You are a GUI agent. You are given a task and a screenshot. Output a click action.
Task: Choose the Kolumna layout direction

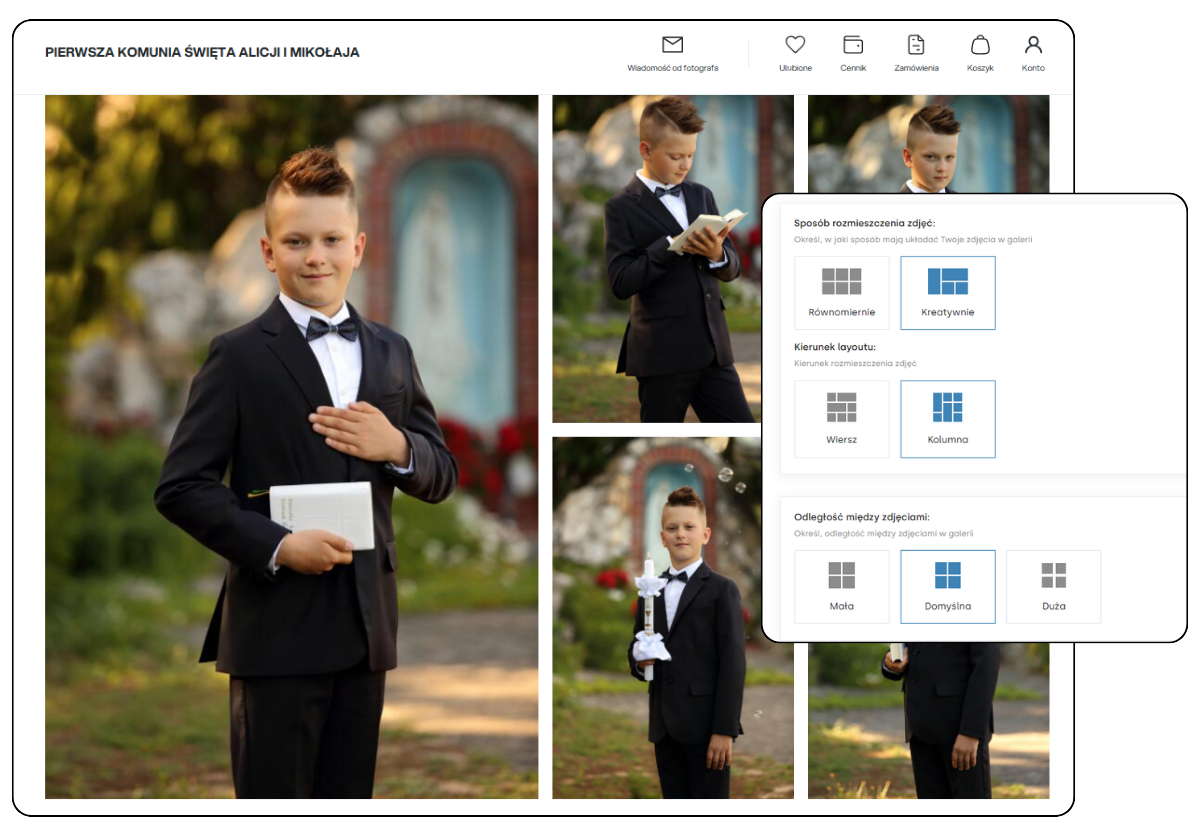click(947, 419)
